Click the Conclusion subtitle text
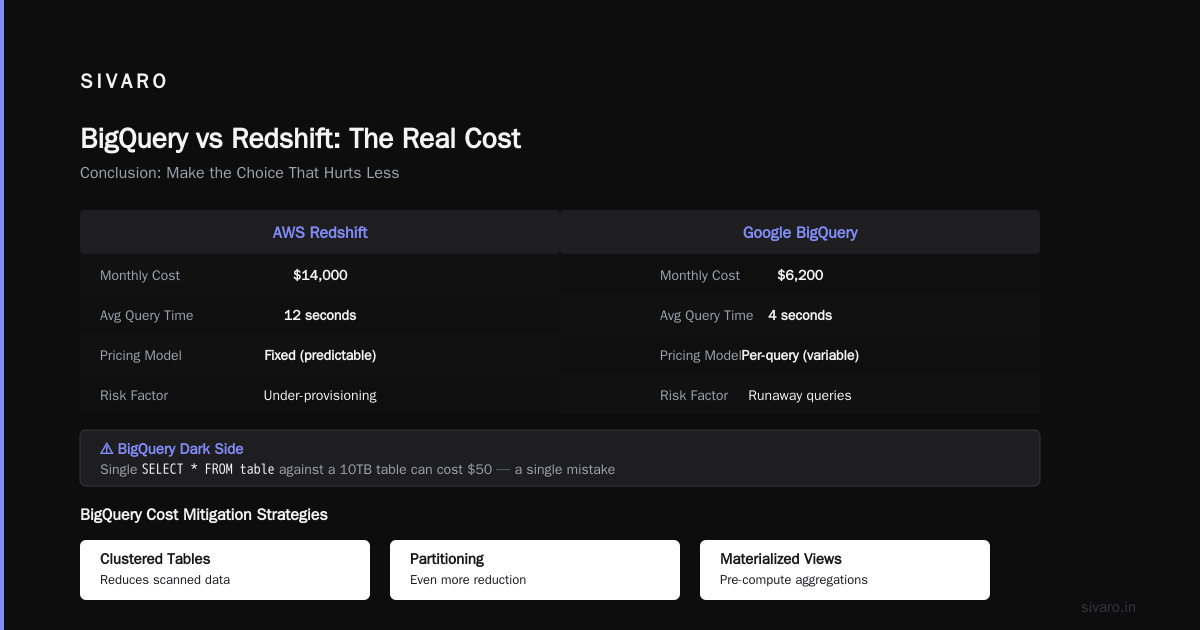This screenshot has height=630, width=1200. pyautogui.click(x=240, y=173)
